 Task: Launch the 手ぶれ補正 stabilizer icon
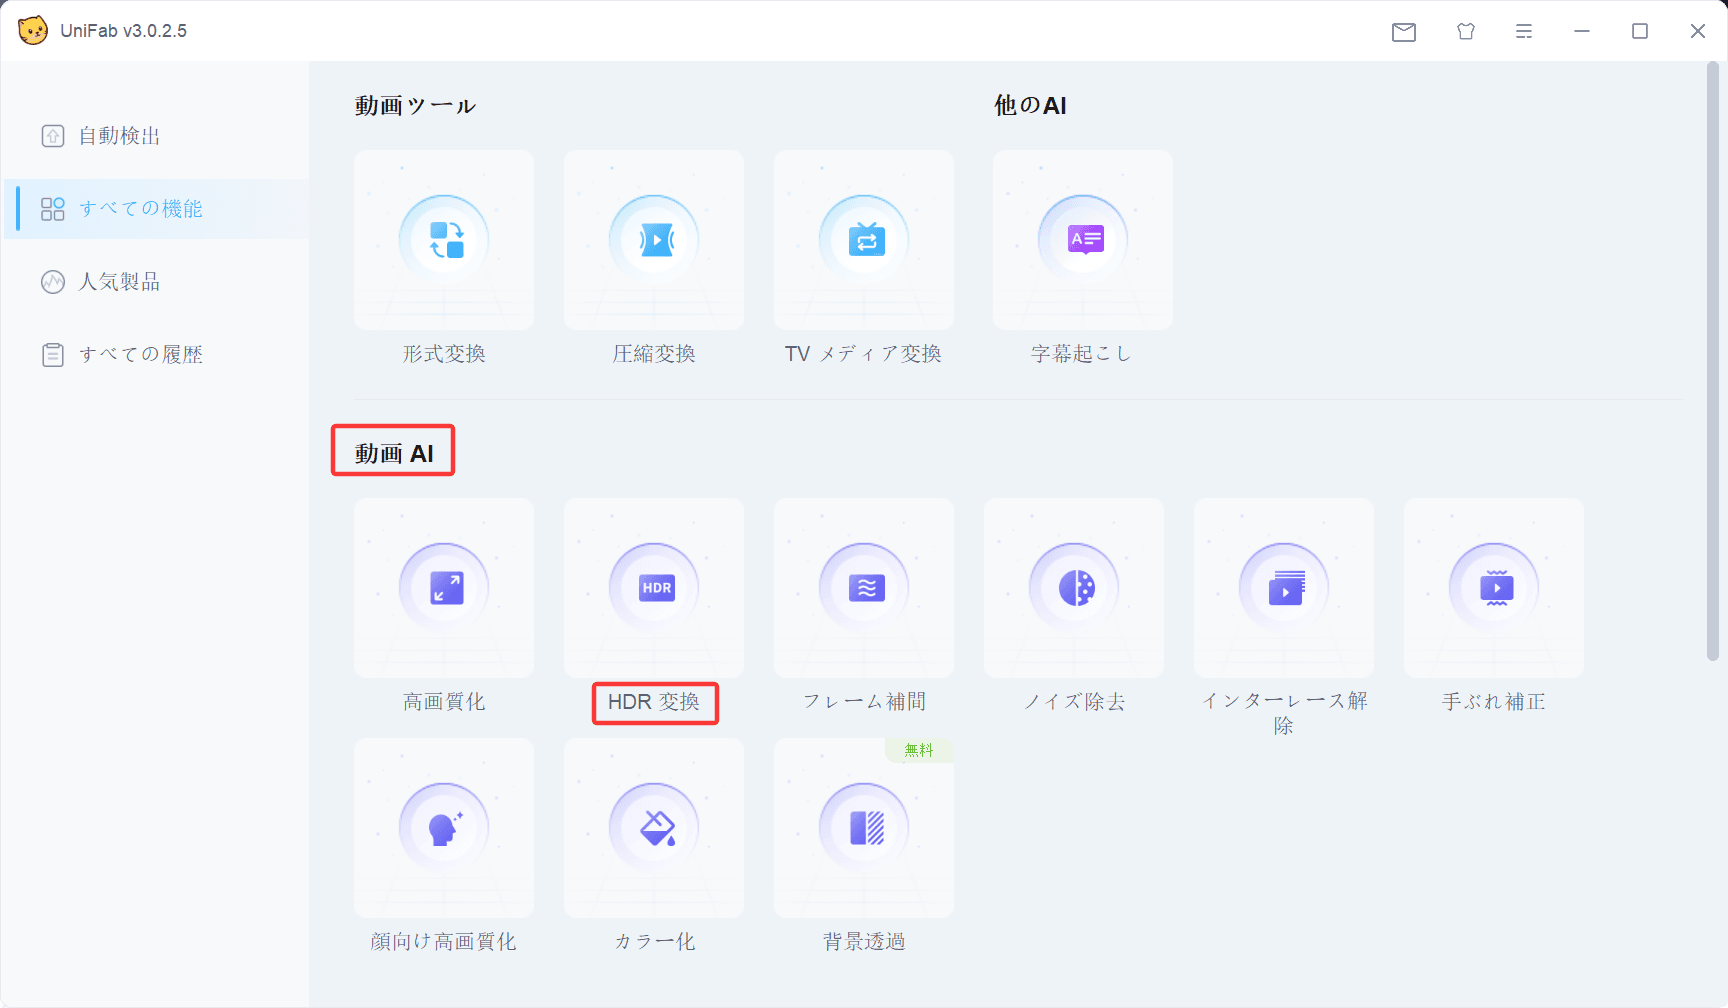click(1494, 588)
